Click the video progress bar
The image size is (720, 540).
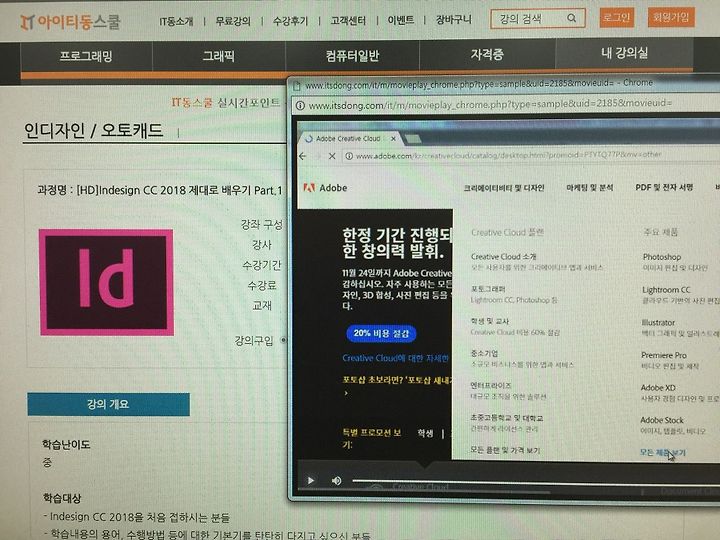535,482
